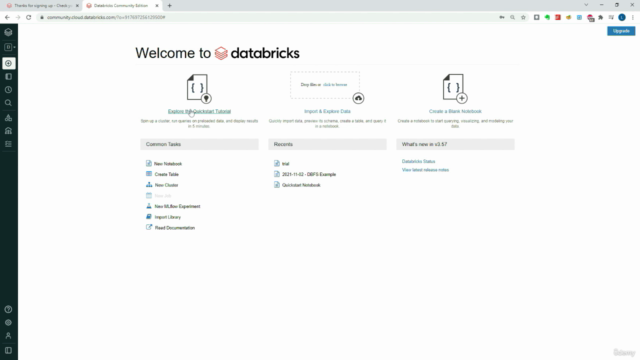This screenshot has height=360, width=640.
Task: Select Import Library under Common Tasks
Action: coord(168,217)
